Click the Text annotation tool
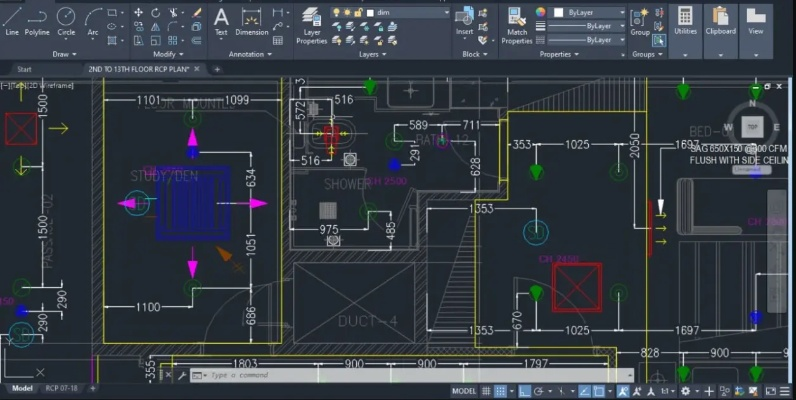This screenshot has width=796, height=400. pos(221,19)
